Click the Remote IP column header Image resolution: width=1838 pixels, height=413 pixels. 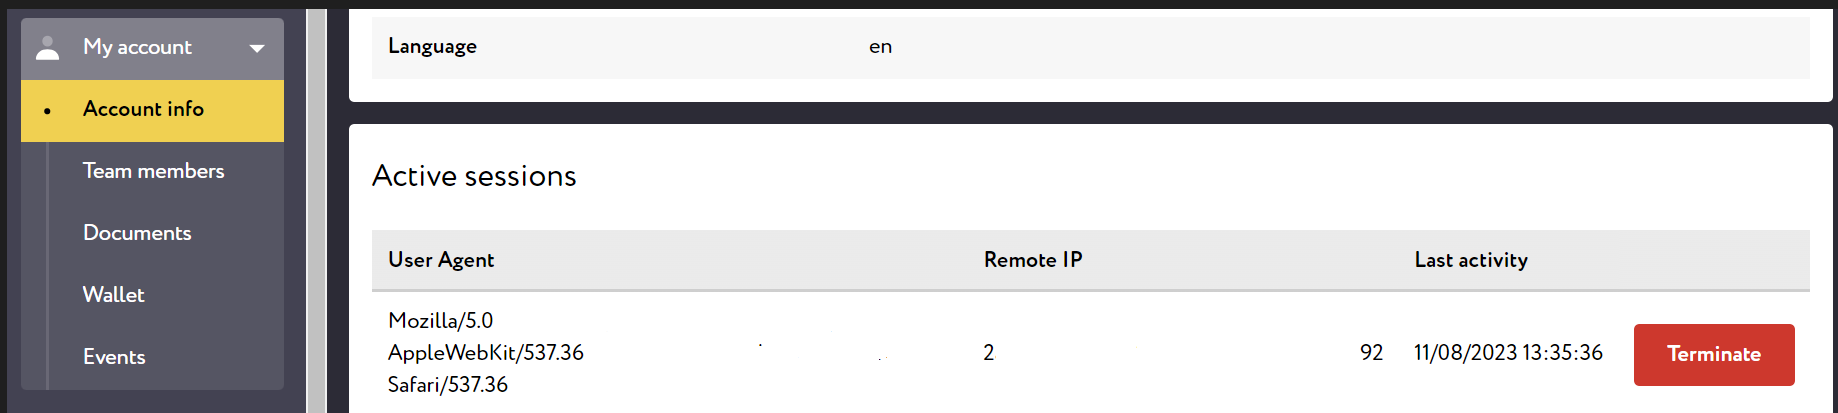tap(1033, 260)
